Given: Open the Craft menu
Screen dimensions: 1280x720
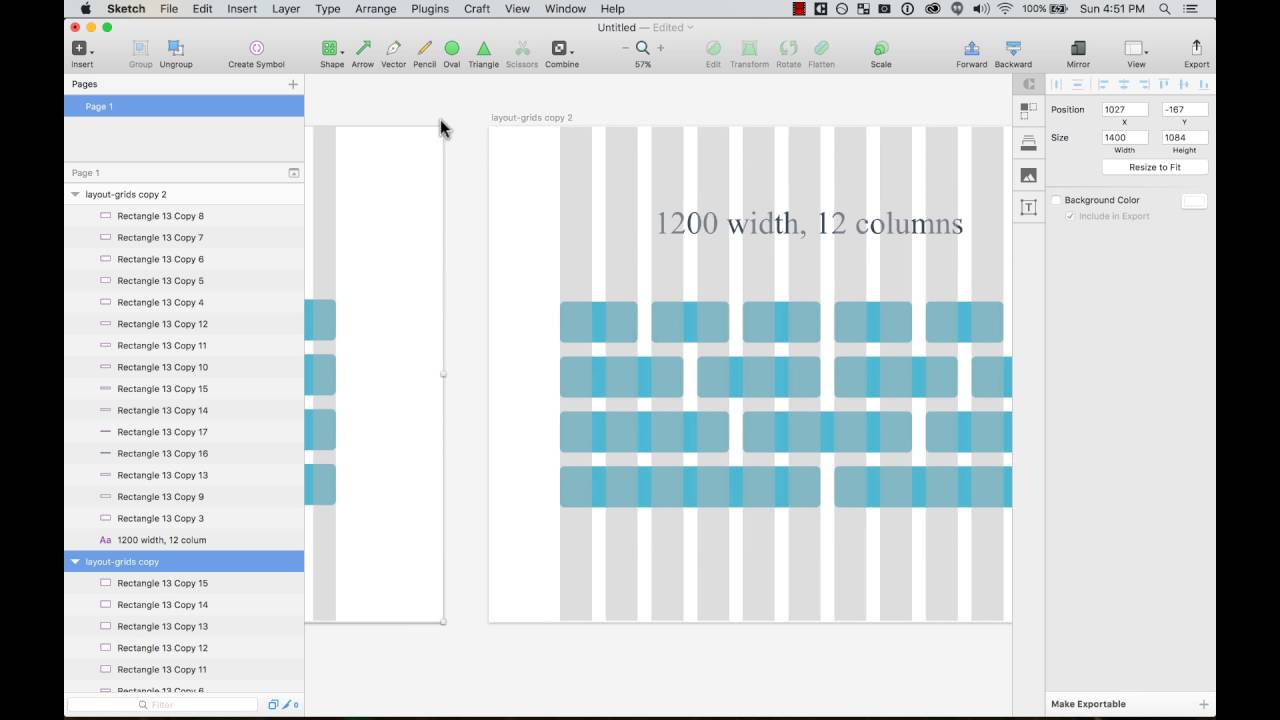Looking at the screenshot, I should coord(477,8).
